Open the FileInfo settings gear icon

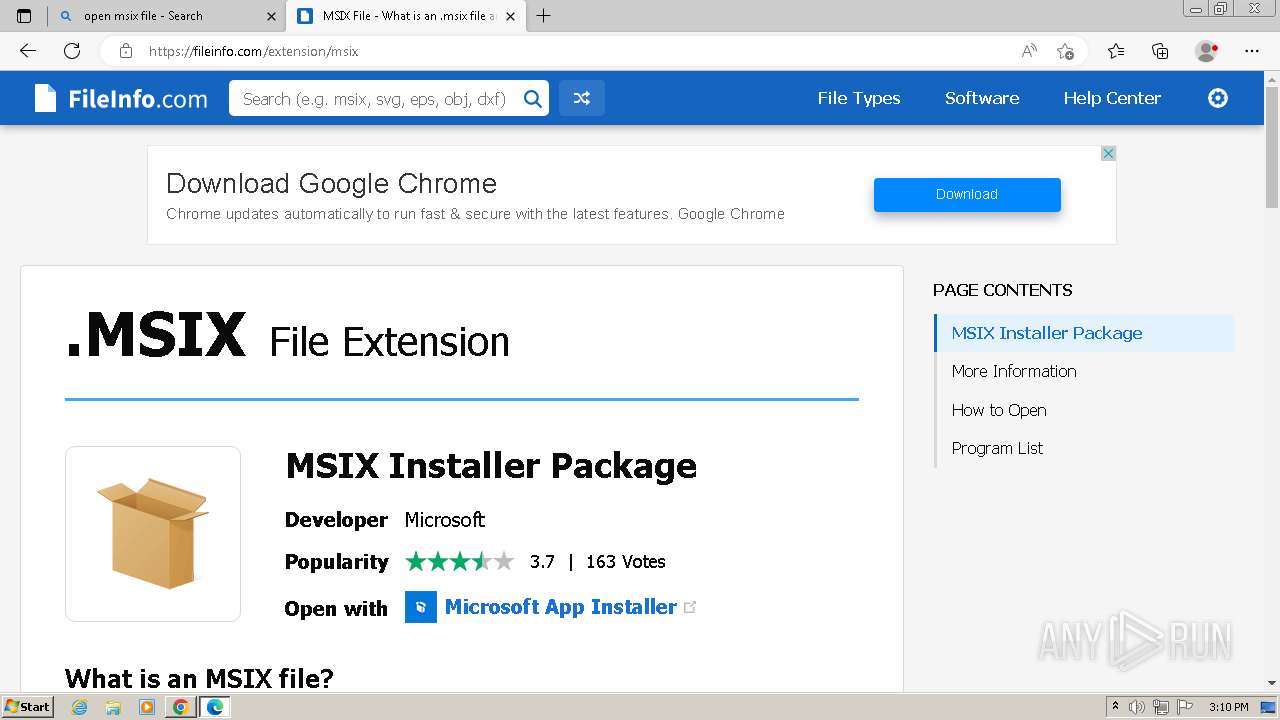click(1217, 98)
